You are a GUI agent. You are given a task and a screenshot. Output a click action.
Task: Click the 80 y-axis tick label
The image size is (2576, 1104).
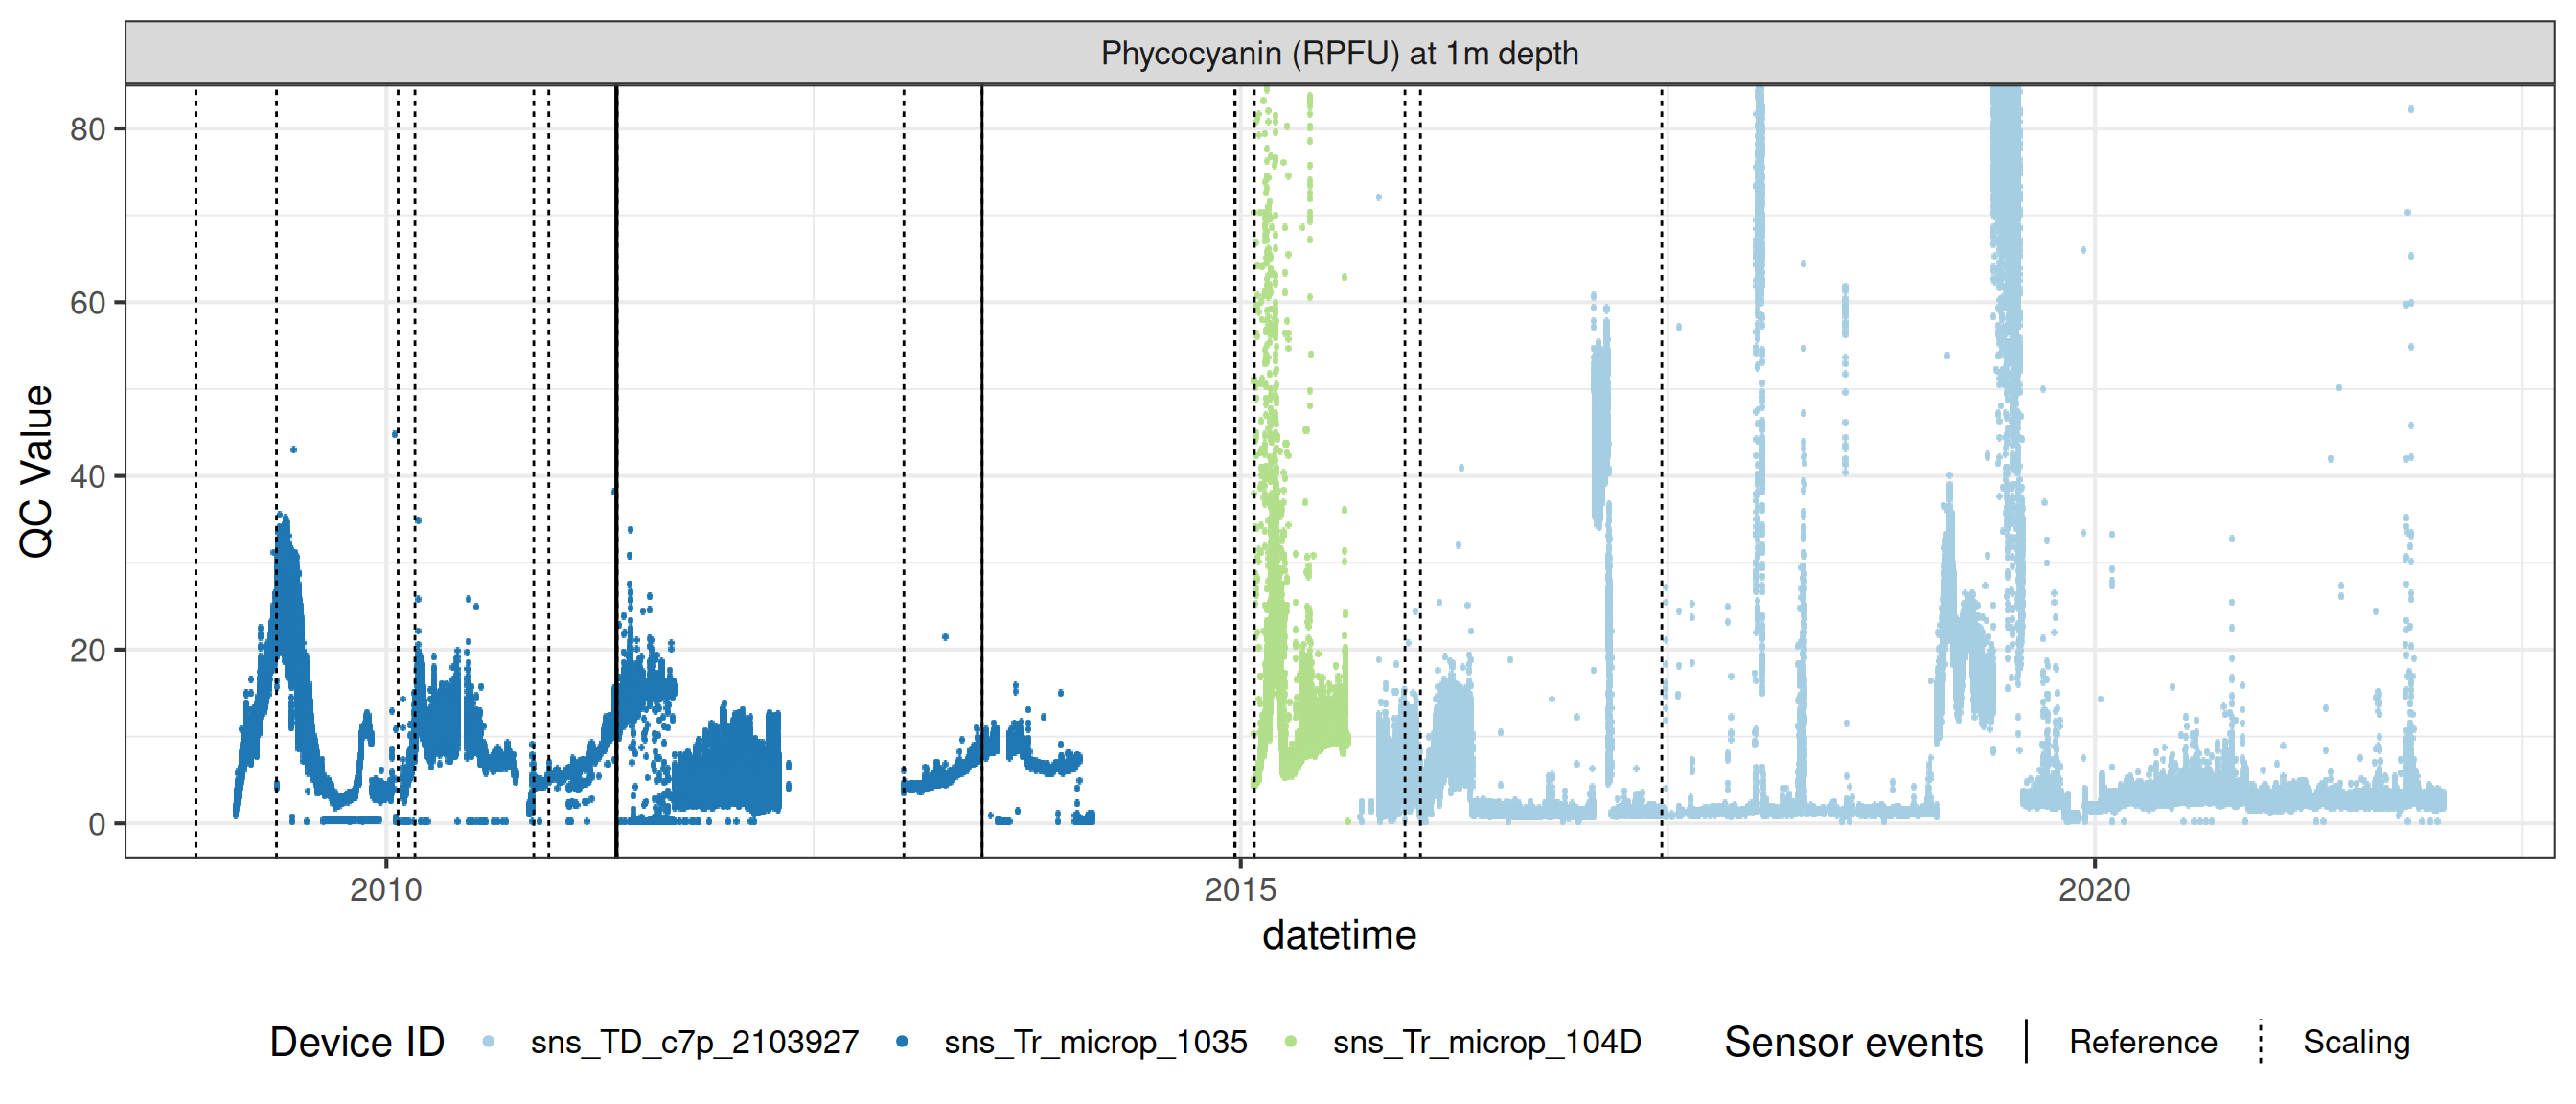coord(88,129)
